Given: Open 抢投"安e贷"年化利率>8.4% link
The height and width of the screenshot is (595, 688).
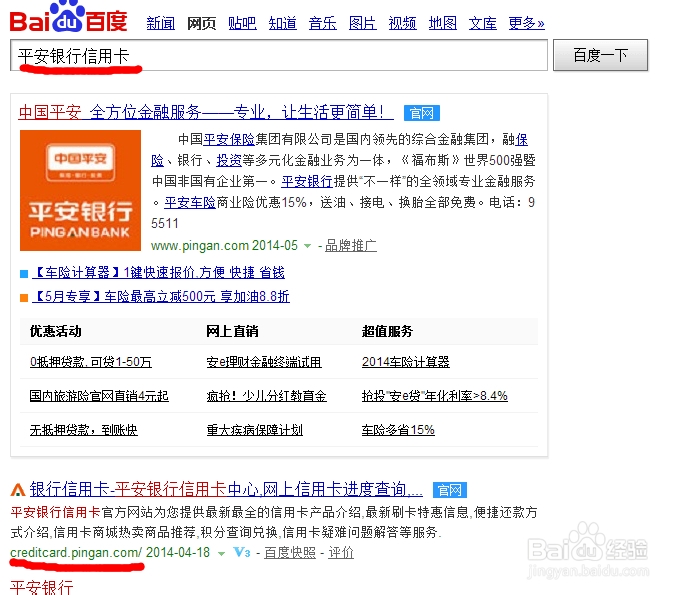Looking at the screenshot, I should (435, 396).
